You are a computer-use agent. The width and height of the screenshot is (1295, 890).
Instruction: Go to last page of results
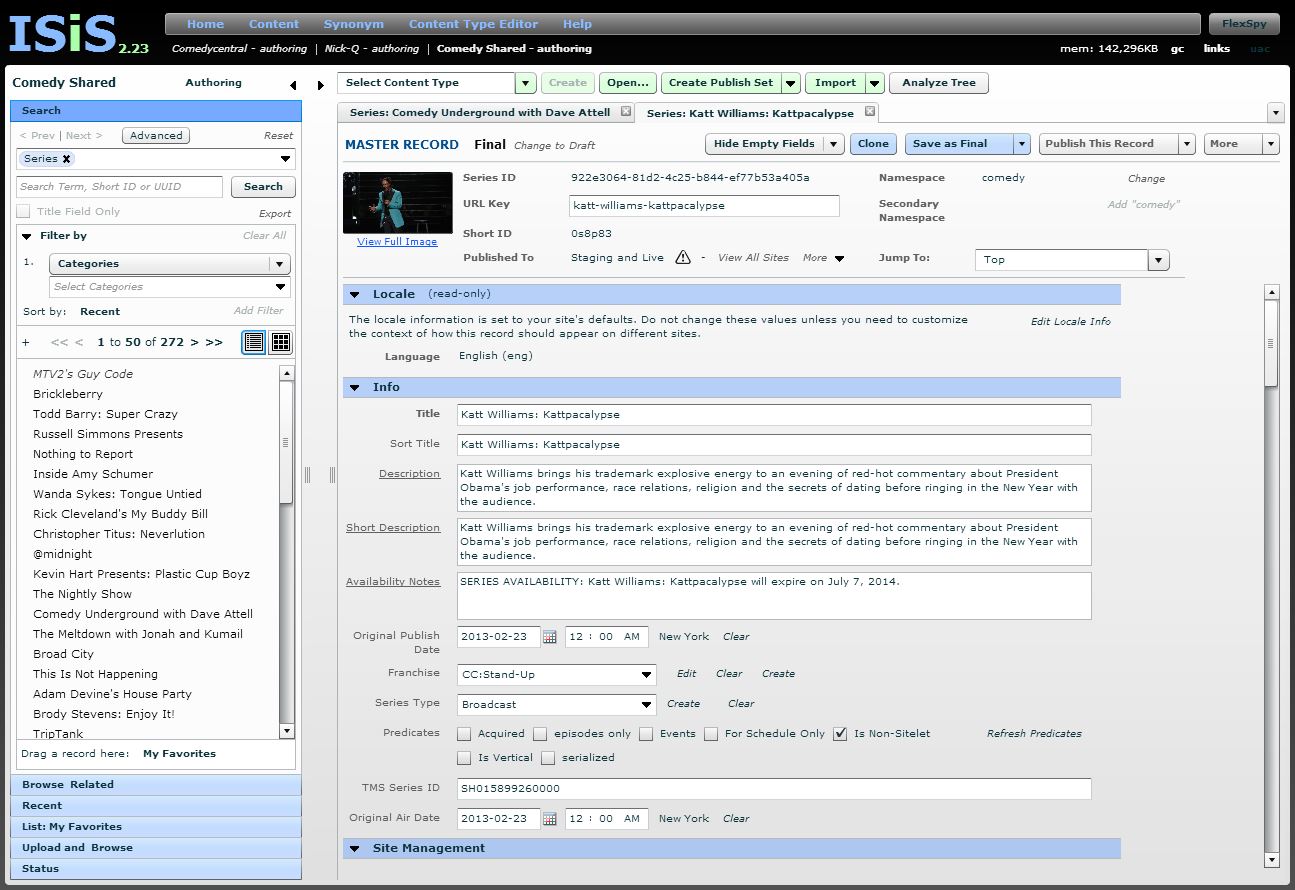point(214,342)
